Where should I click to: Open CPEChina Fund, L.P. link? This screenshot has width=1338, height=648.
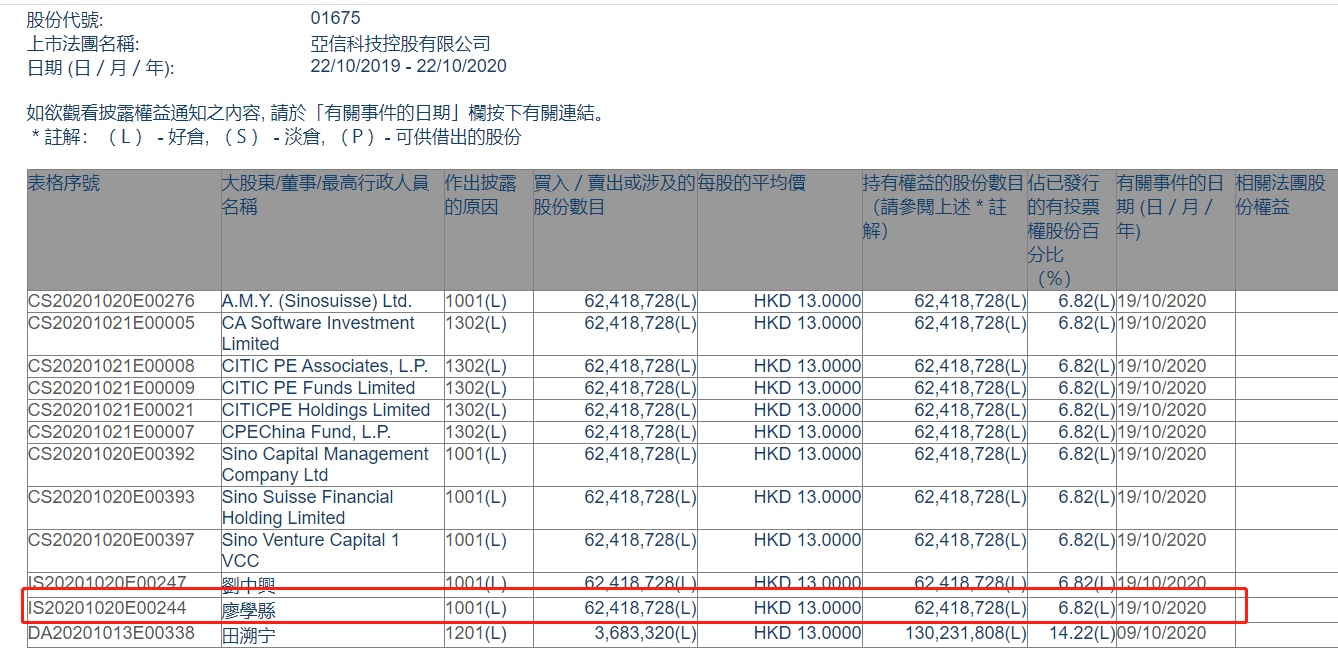(306, 432)
